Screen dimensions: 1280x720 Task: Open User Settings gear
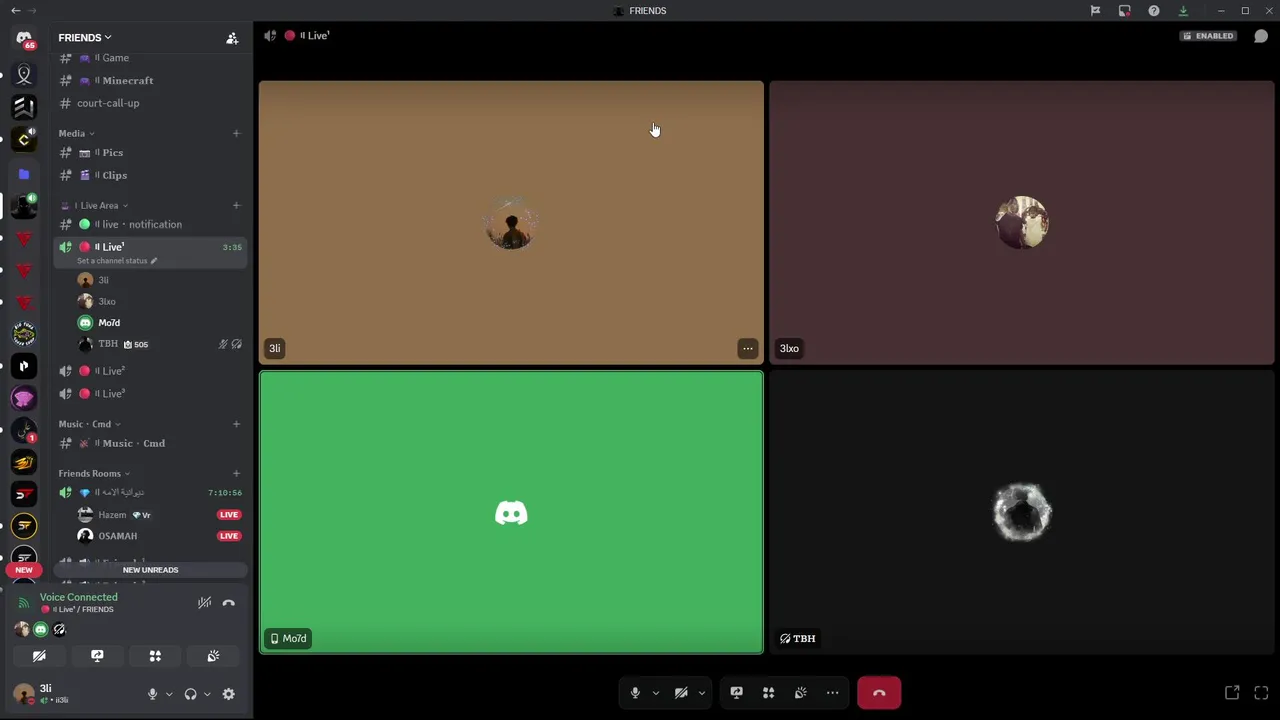229,694
